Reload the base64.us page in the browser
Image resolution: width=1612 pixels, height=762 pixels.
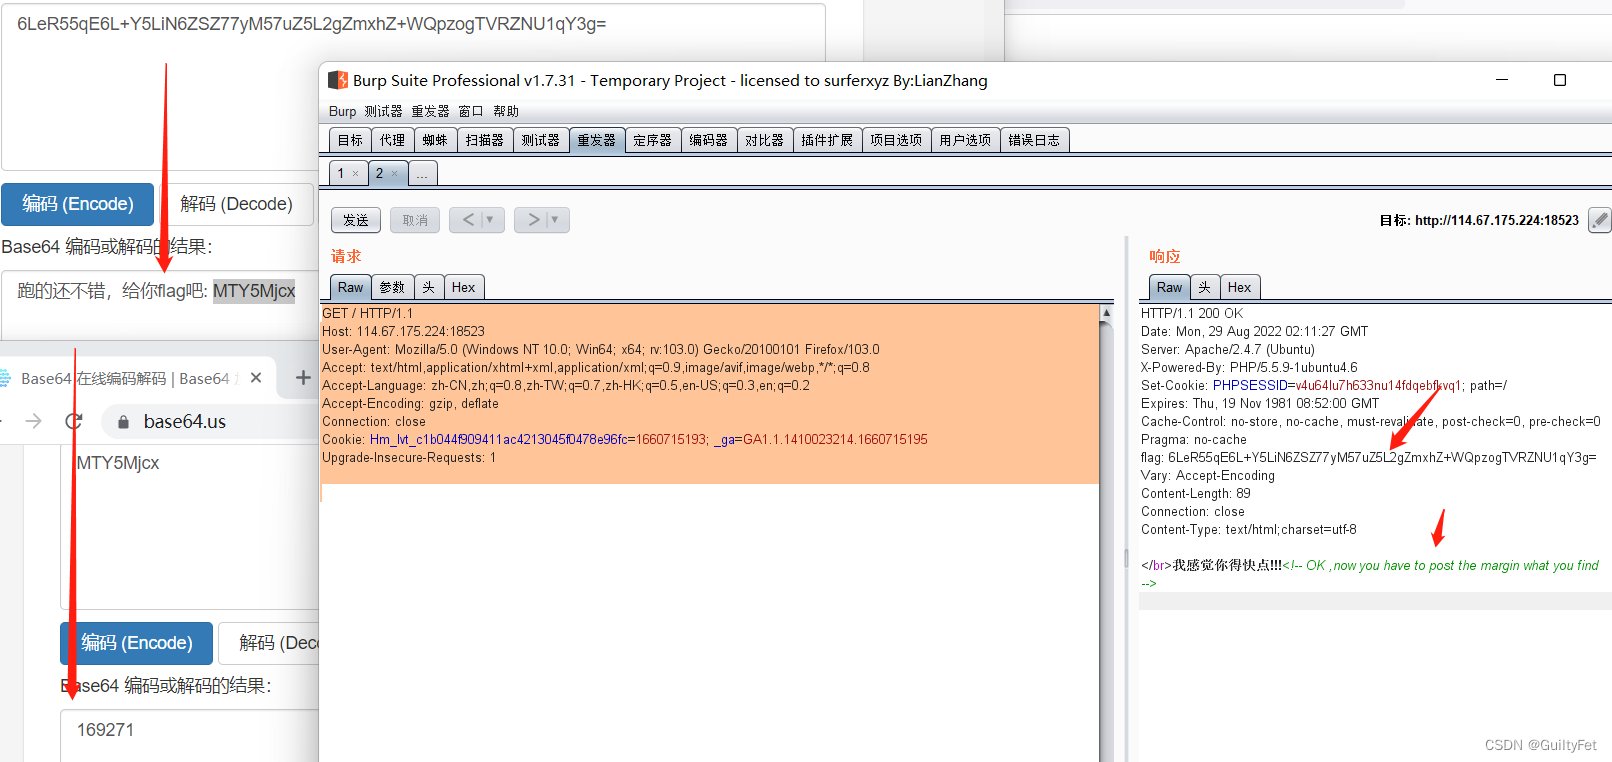point(73,422)
